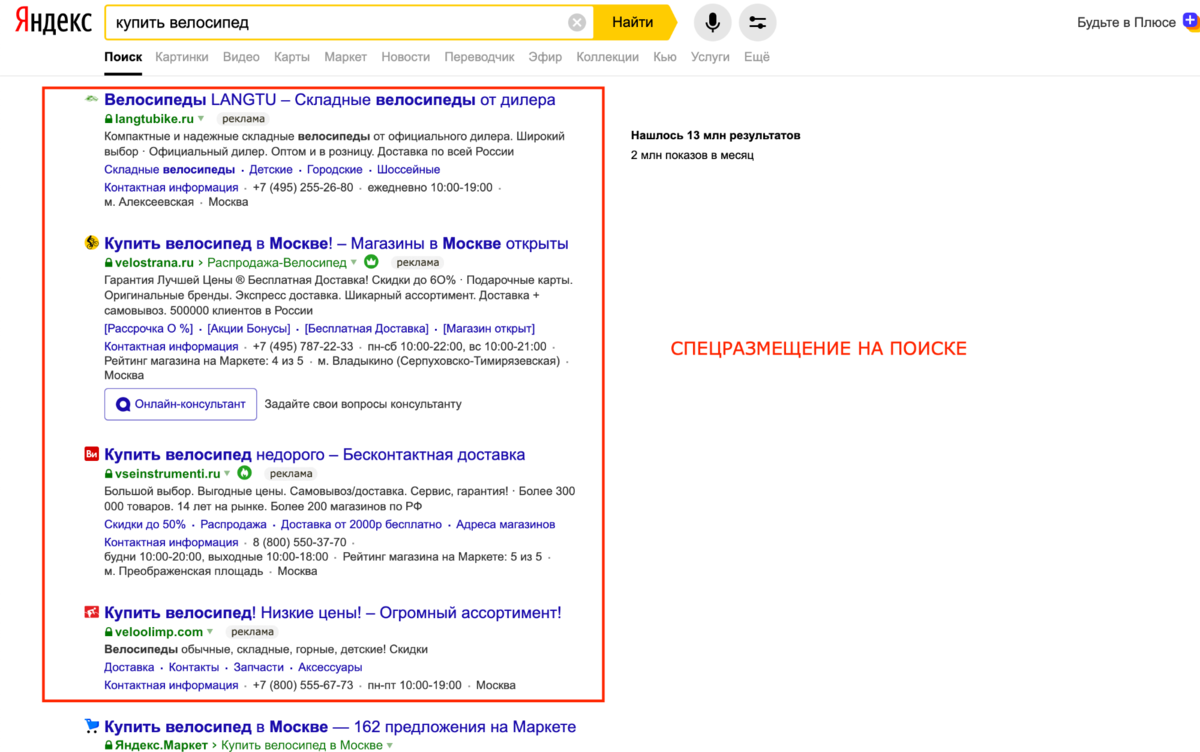Expand the arrow next to veloolimp.com
The height and width of the screenshot is (752, 1200).
[210, 632]
